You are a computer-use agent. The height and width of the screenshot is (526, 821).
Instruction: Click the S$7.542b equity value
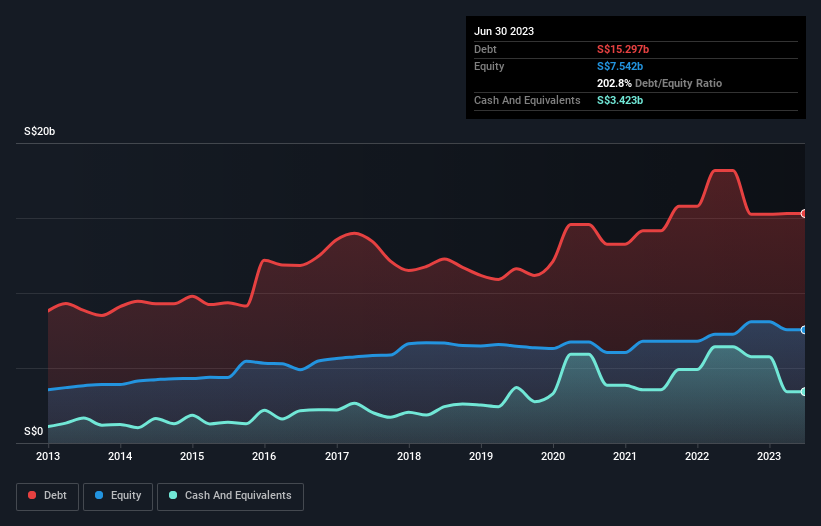click(620, 66)
